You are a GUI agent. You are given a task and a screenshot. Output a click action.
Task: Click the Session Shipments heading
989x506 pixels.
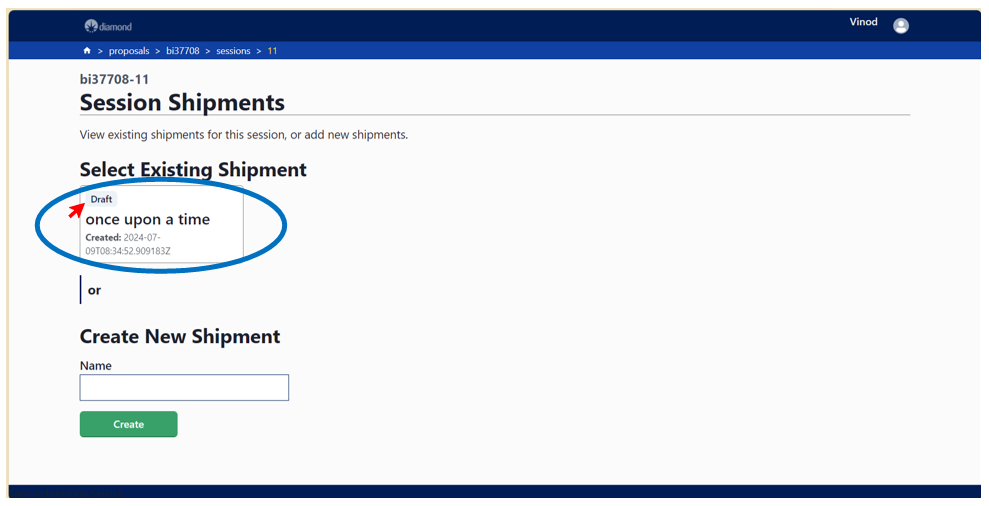click(182, 102)
